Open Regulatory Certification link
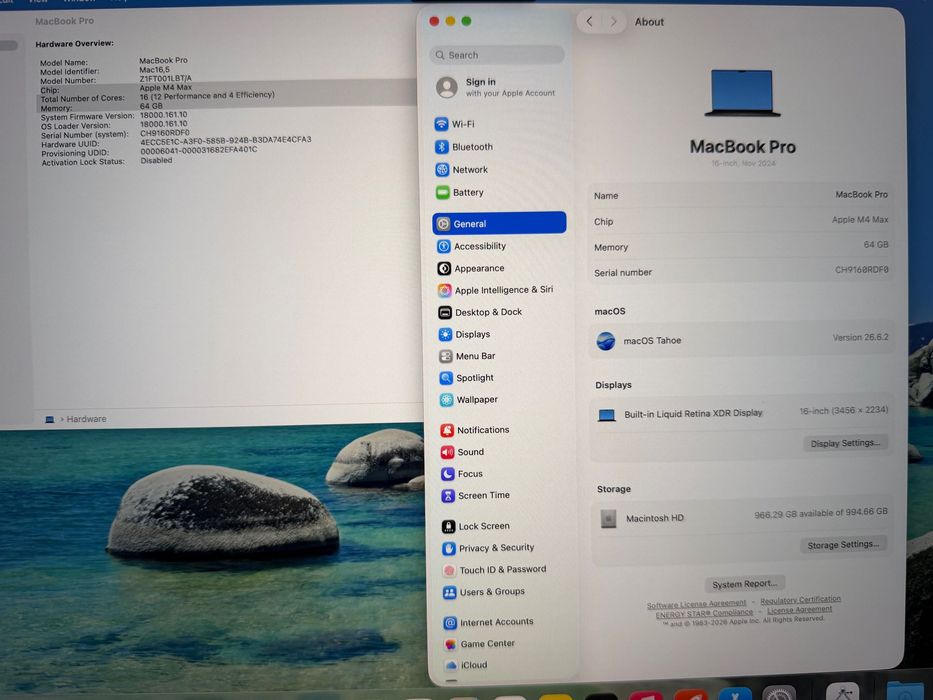The width and height of the screenshot is (933, 700). pos(800,600)
